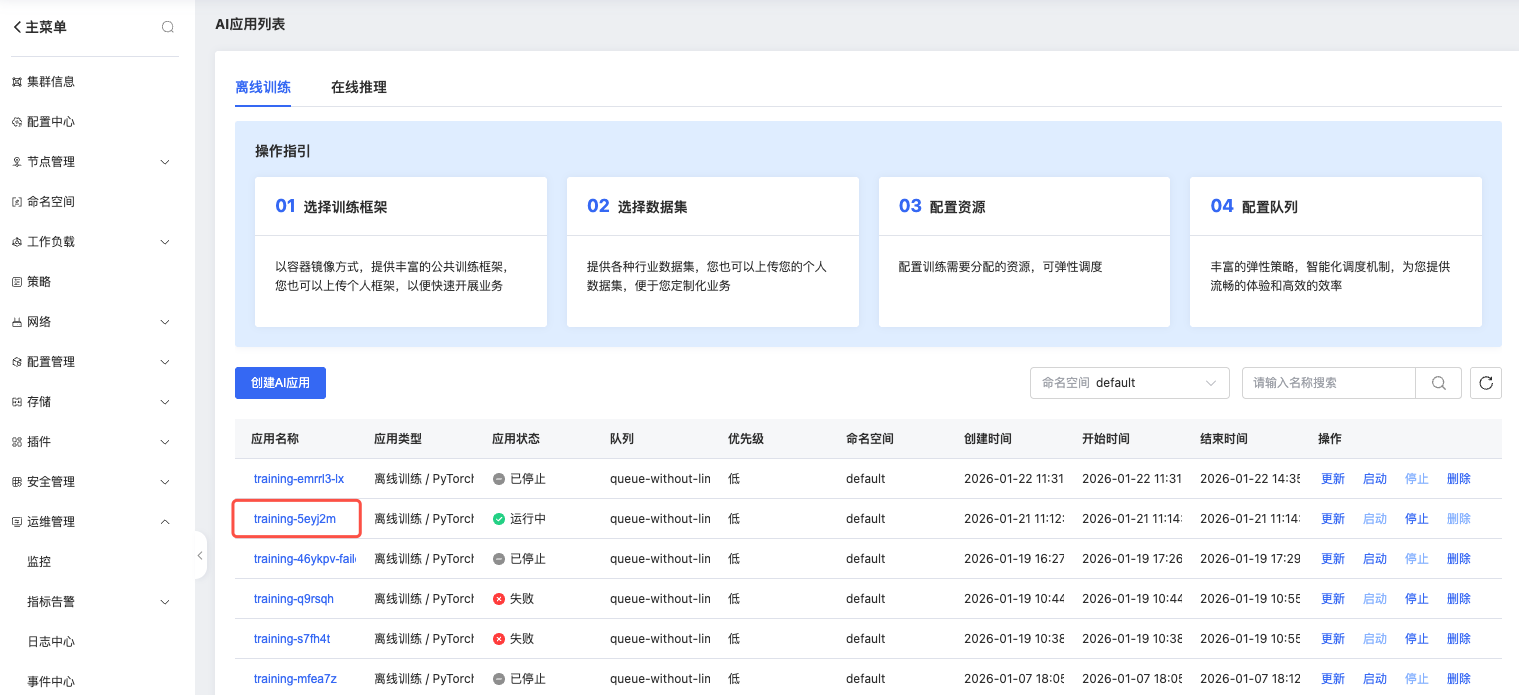The image size is (1519, 695).
Task: Click the magnifier button of name search
Action: click(x=1439, y=383)
